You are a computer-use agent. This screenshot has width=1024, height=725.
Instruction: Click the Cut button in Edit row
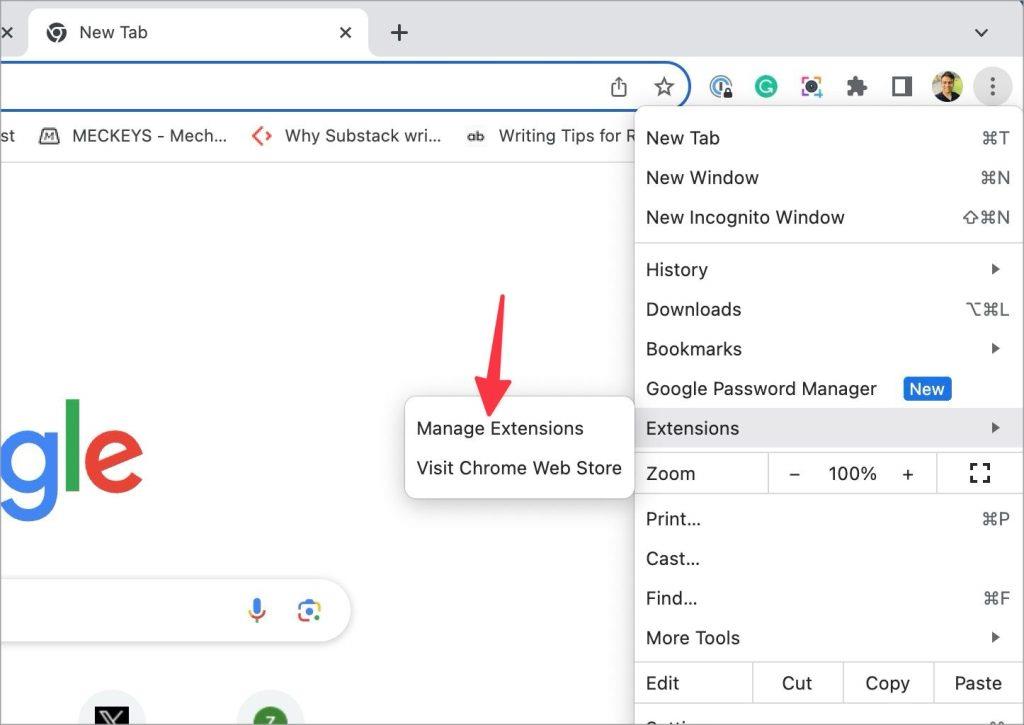(x=797, y=683)
